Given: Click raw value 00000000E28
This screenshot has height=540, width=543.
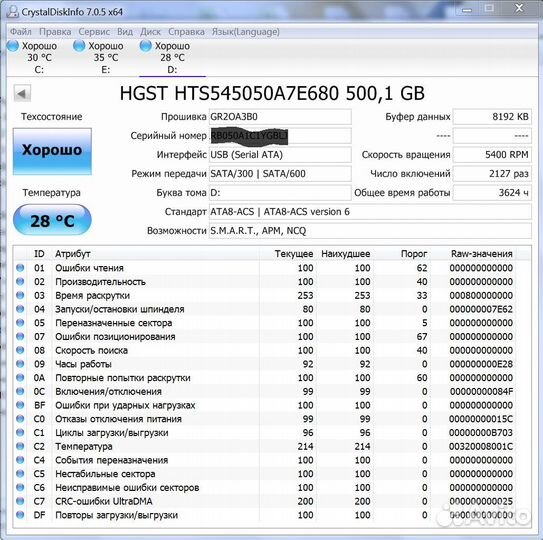Looking at the screenshot, I should [x=481, y=364].
